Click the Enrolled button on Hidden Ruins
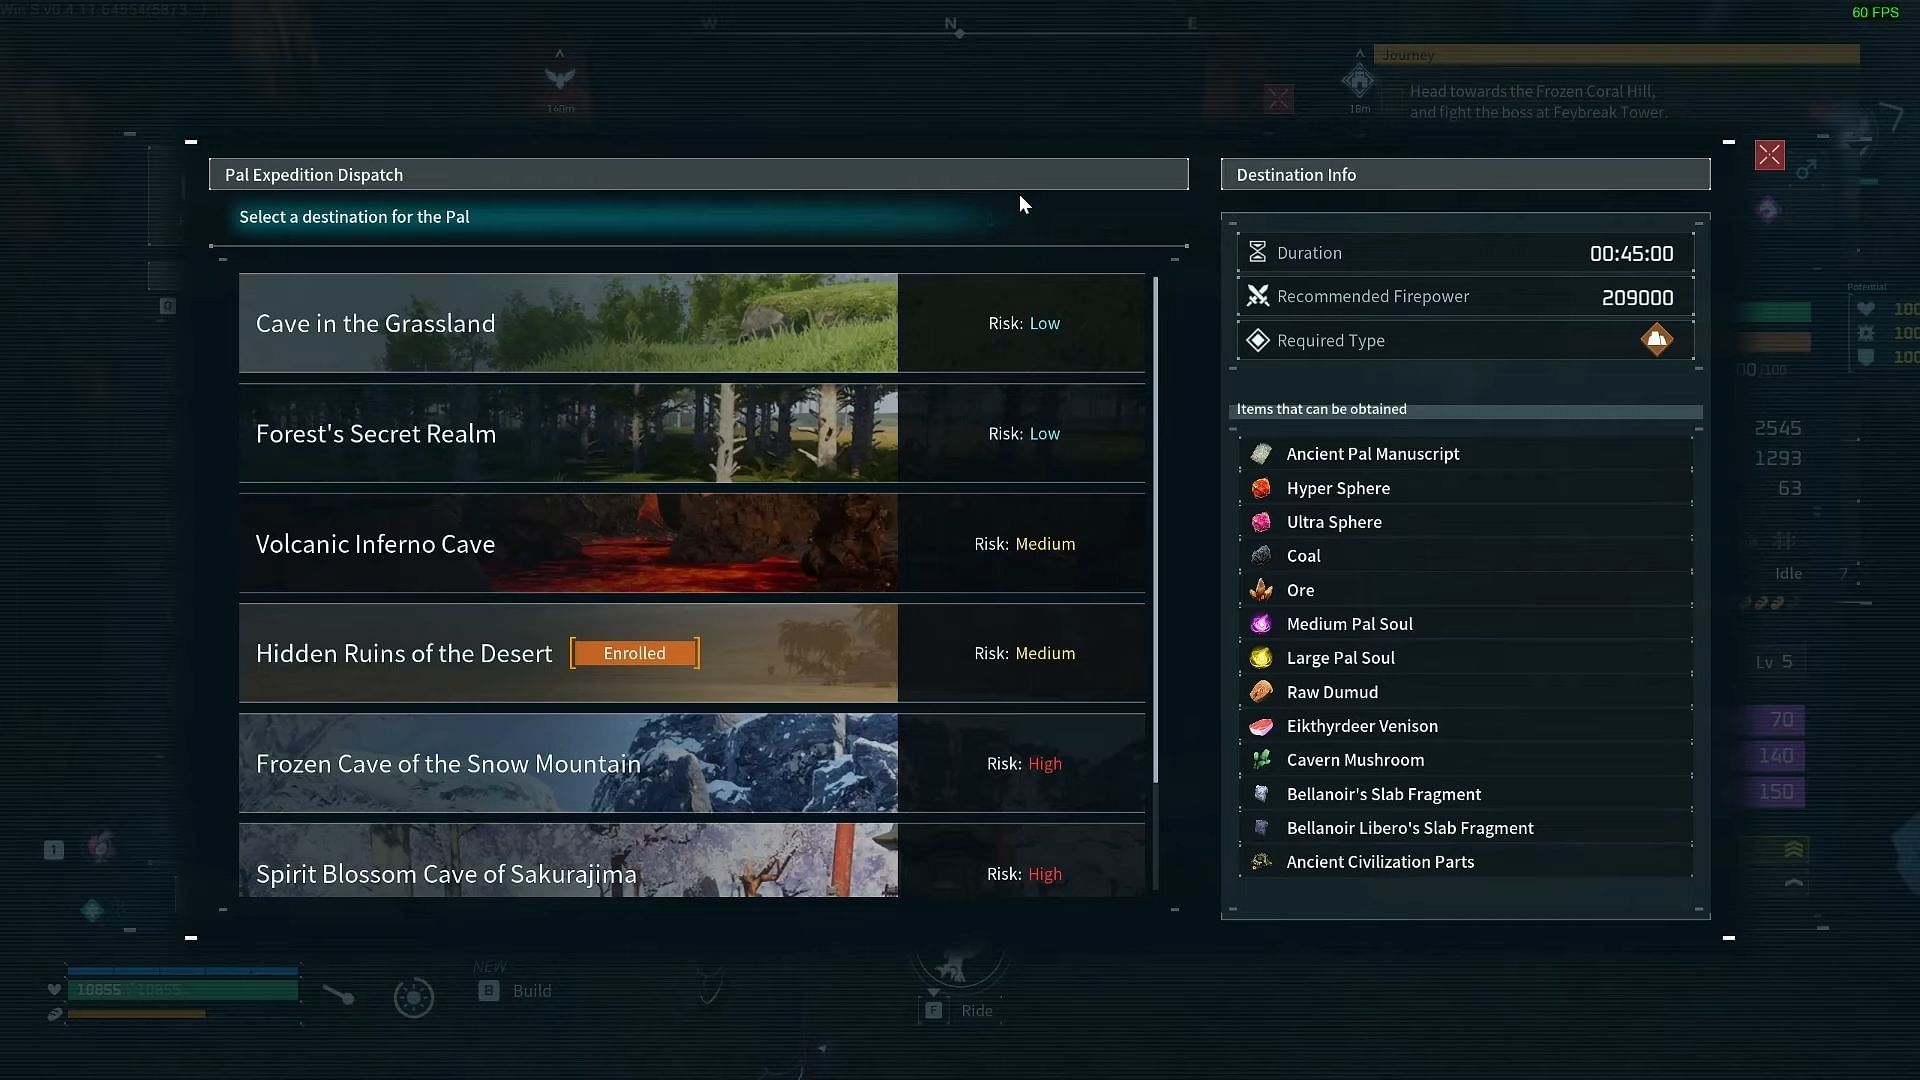Viewport: 1920px width, 1080px height. [x=634, y=653]
